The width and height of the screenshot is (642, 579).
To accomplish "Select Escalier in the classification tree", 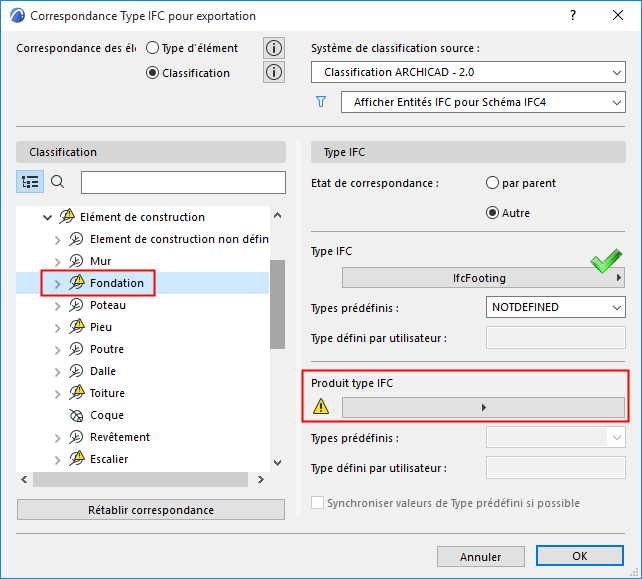I will 109,459.
